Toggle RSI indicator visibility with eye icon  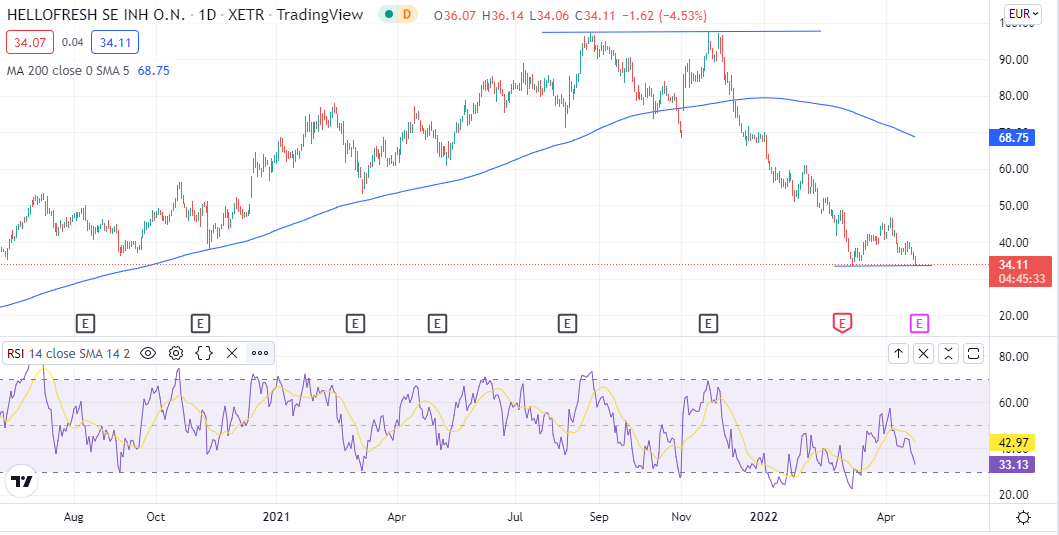point(148,353)
